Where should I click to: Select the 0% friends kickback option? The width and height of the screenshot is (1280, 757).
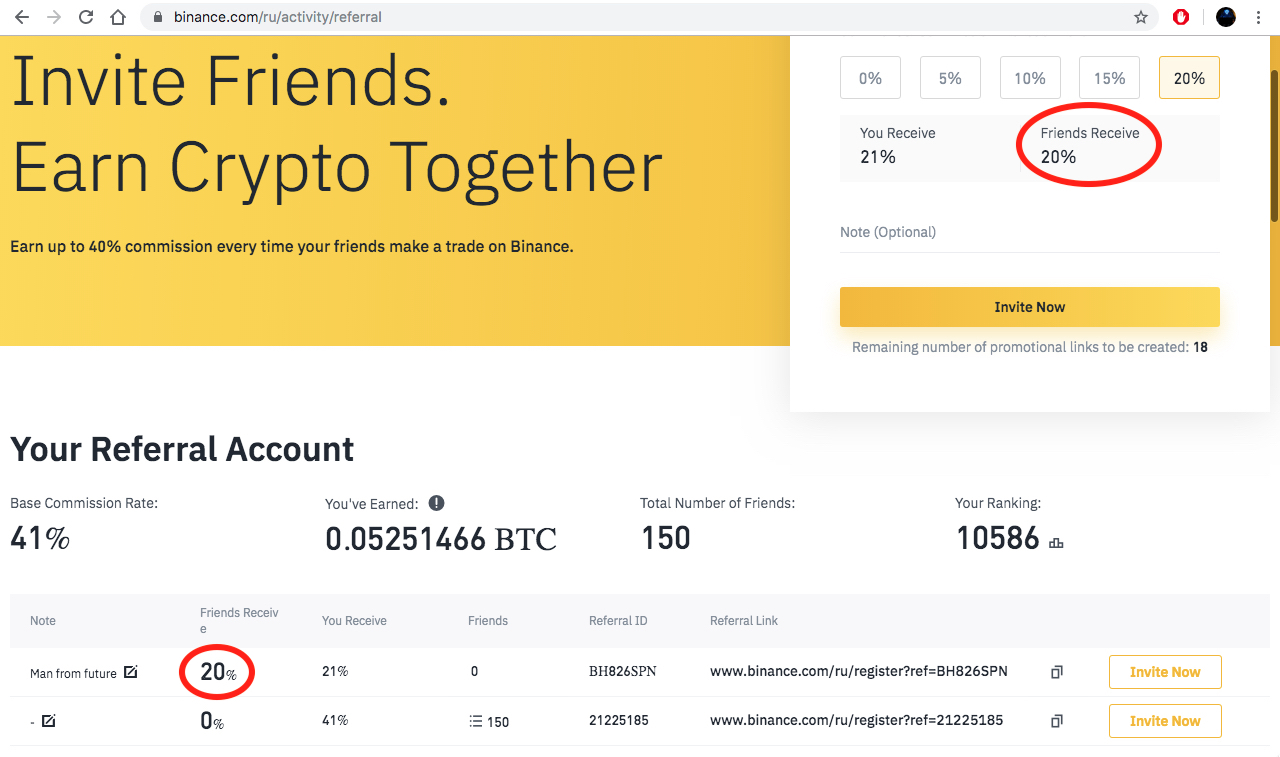tap(870, 78)
